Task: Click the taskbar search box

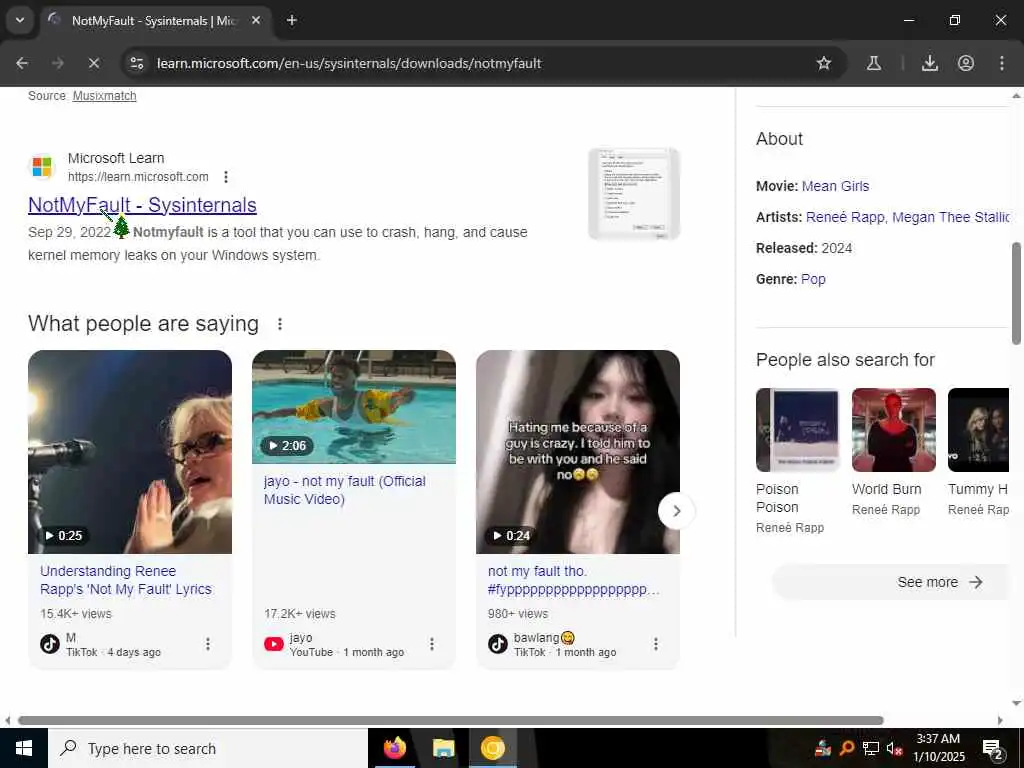Action: point(208,748)
